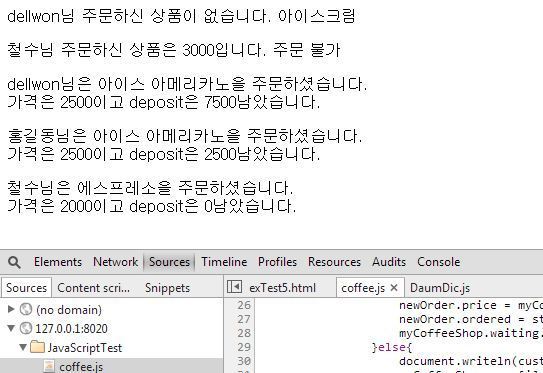
Task: Open the Snippets sub-tab
Action: pos(167,288)
